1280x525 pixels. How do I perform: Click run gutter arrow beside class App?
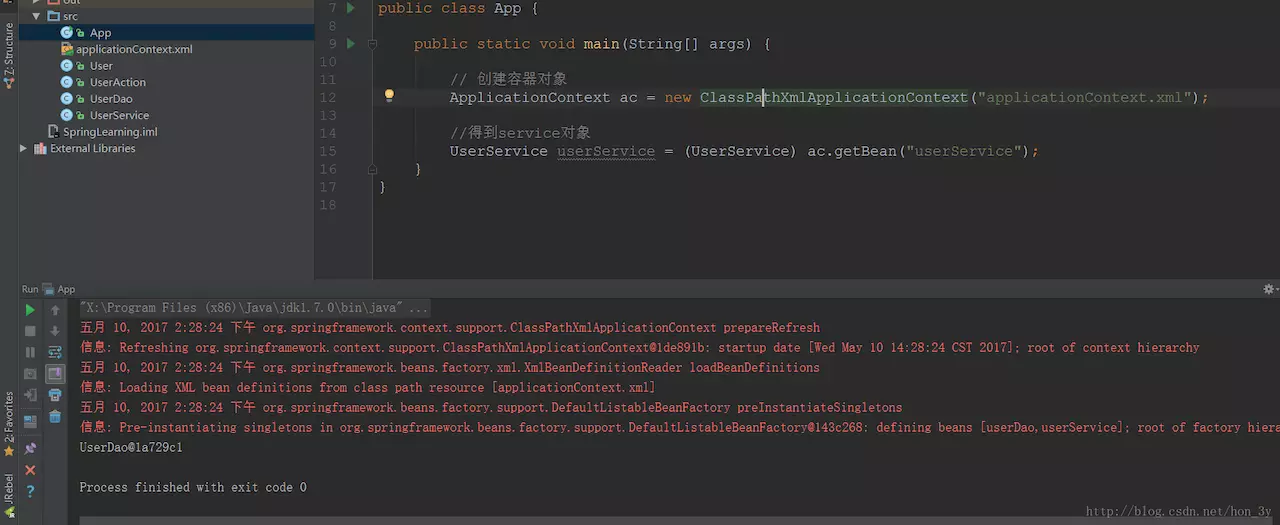(350, 8)
